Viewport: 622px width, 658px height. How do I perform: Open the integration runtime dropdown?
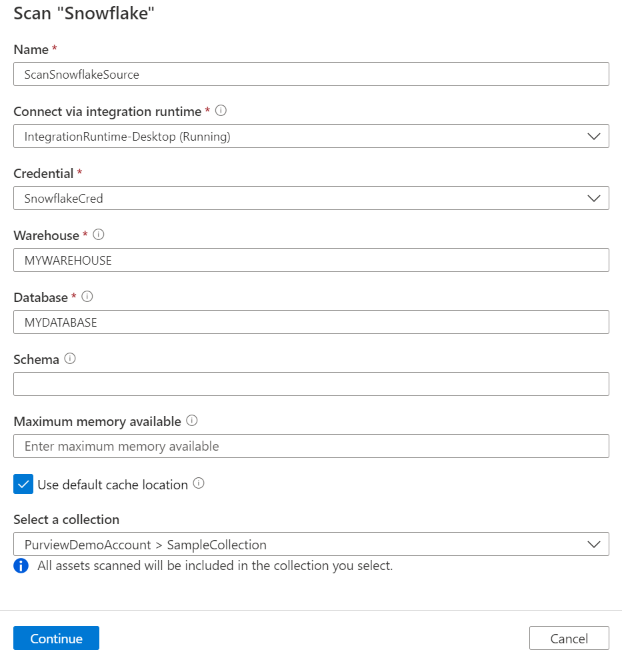coord(310,136)
